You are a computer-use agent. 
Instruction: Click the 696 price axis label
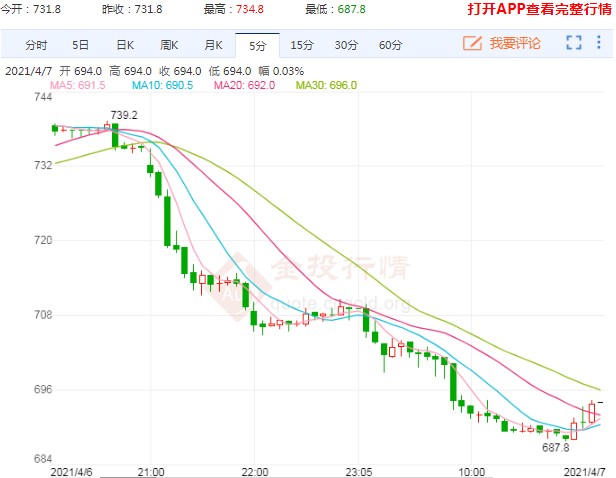pos(43,389)
